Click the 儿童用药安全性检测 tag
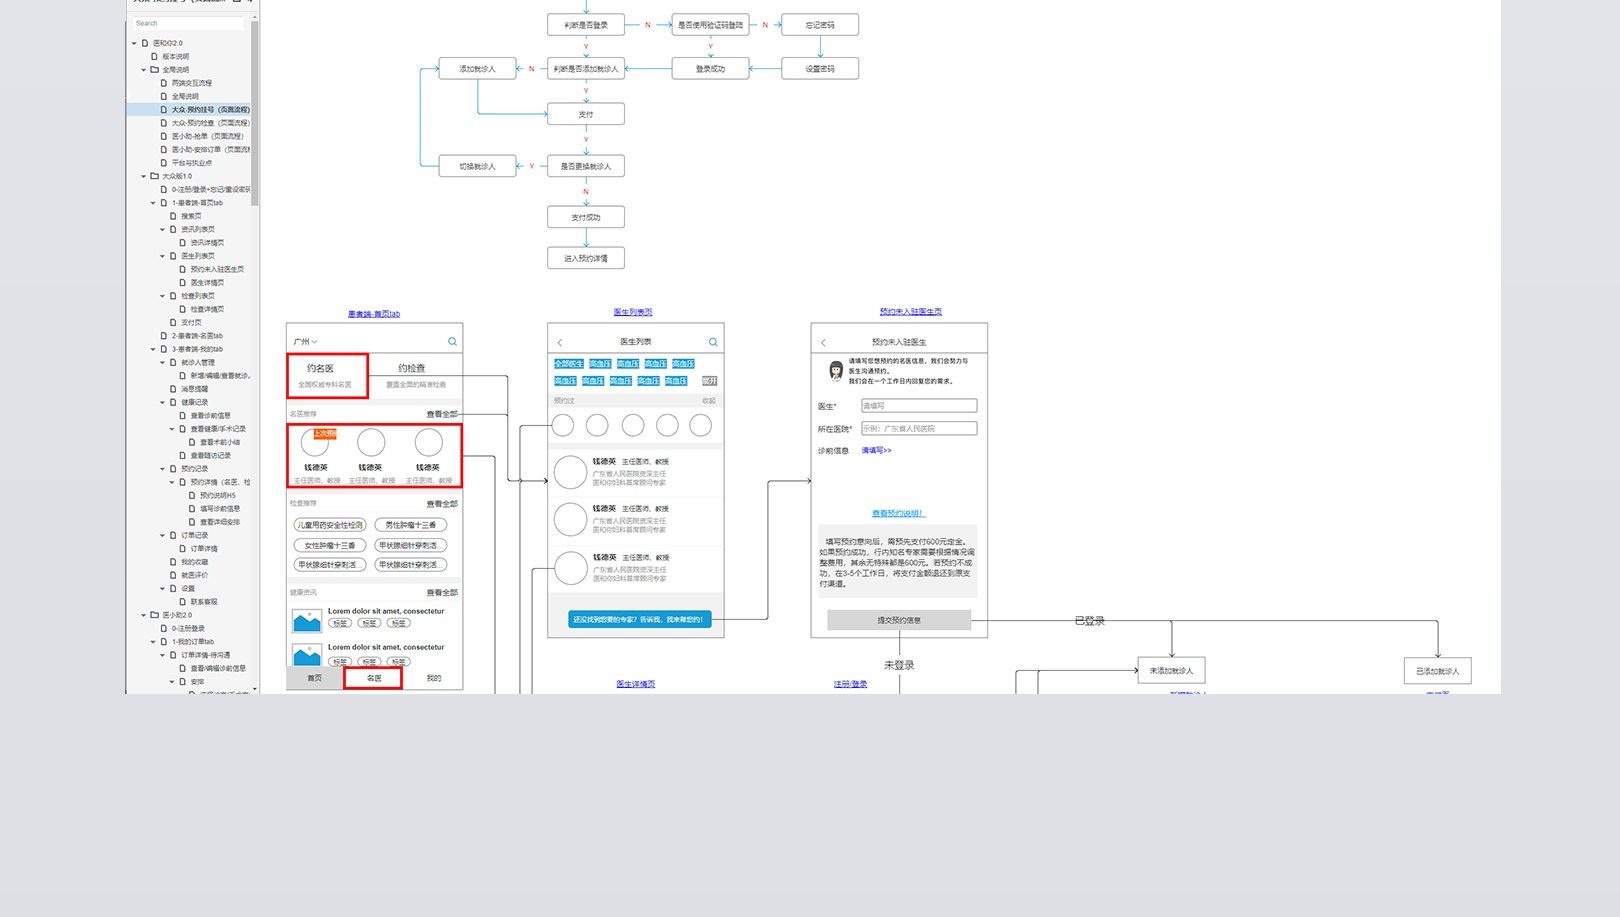The image size is (1620, 917). pos(330,525)
